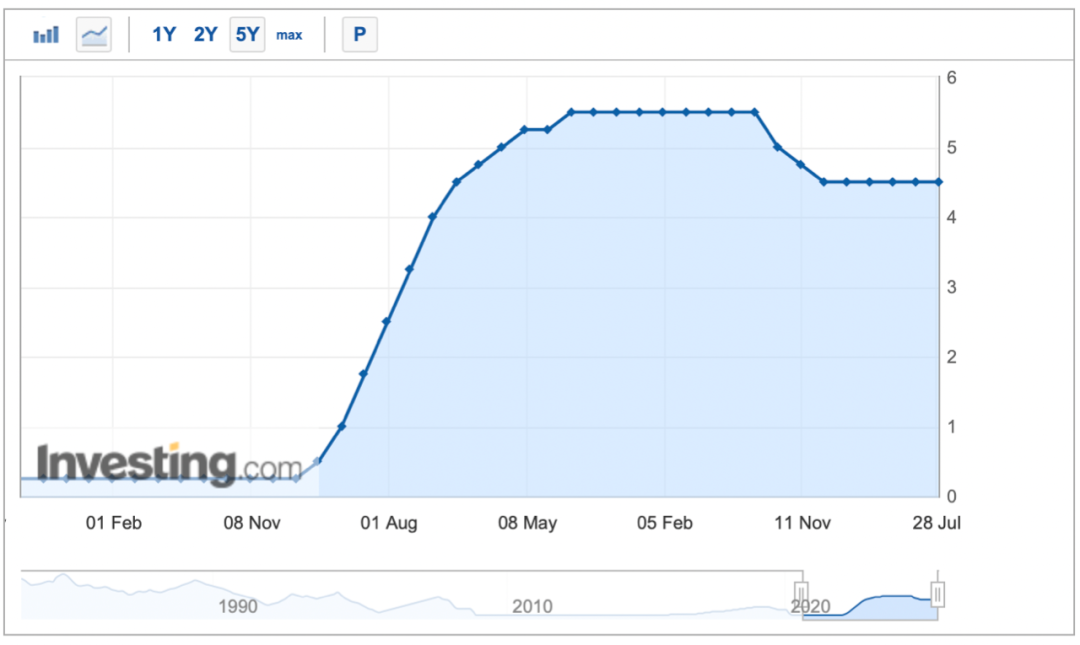The image size is (1080, 645).
Task: Grab the left navigator range handle
Action: pos(800,594)
